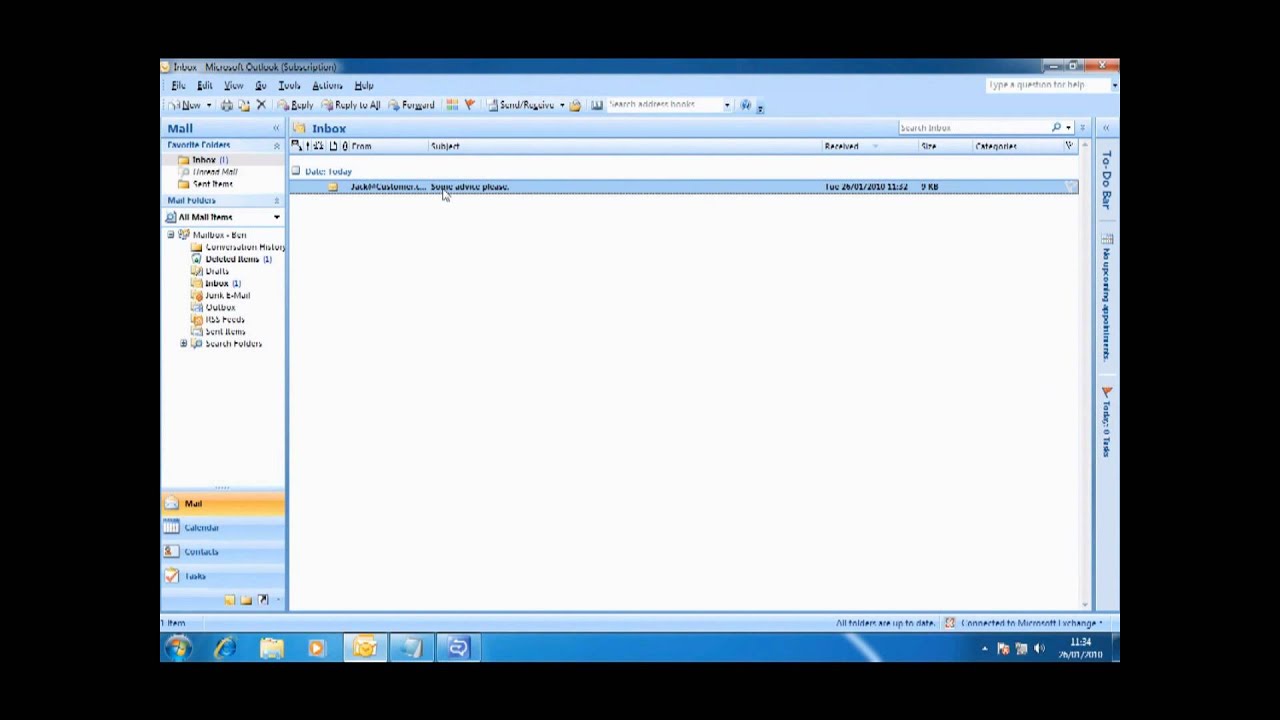Viewport: 1280px width, 720px height.
Task: Open the Actions menu
Action: coord(327,85)
